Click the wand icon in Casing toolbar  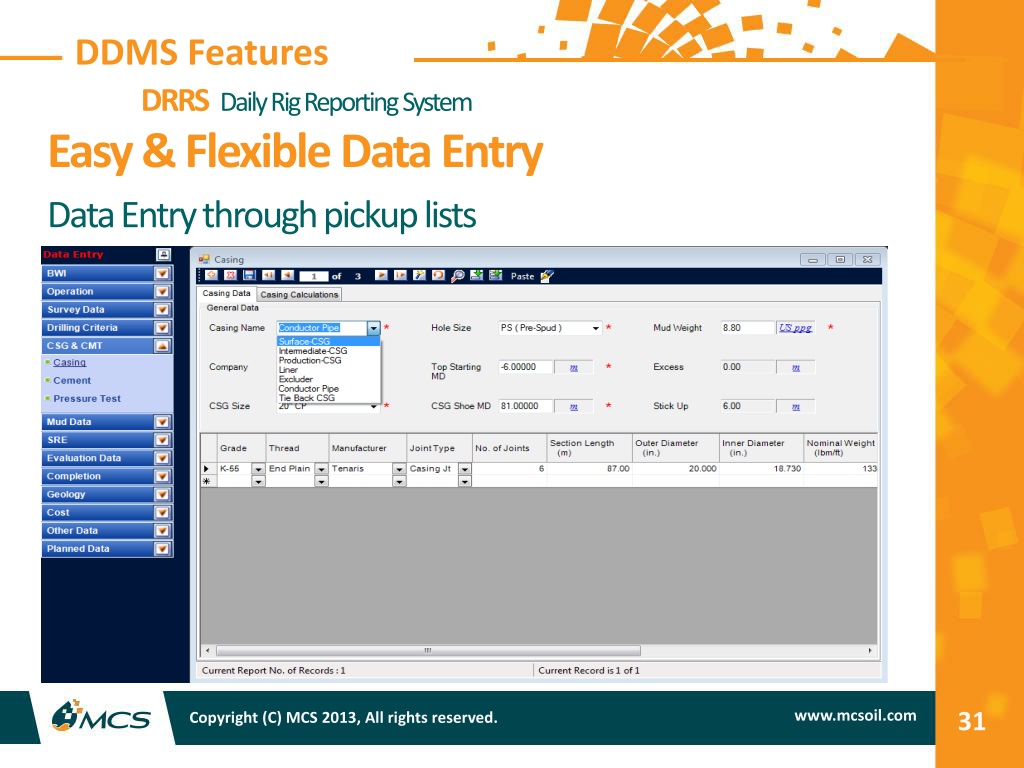(419, 276)
